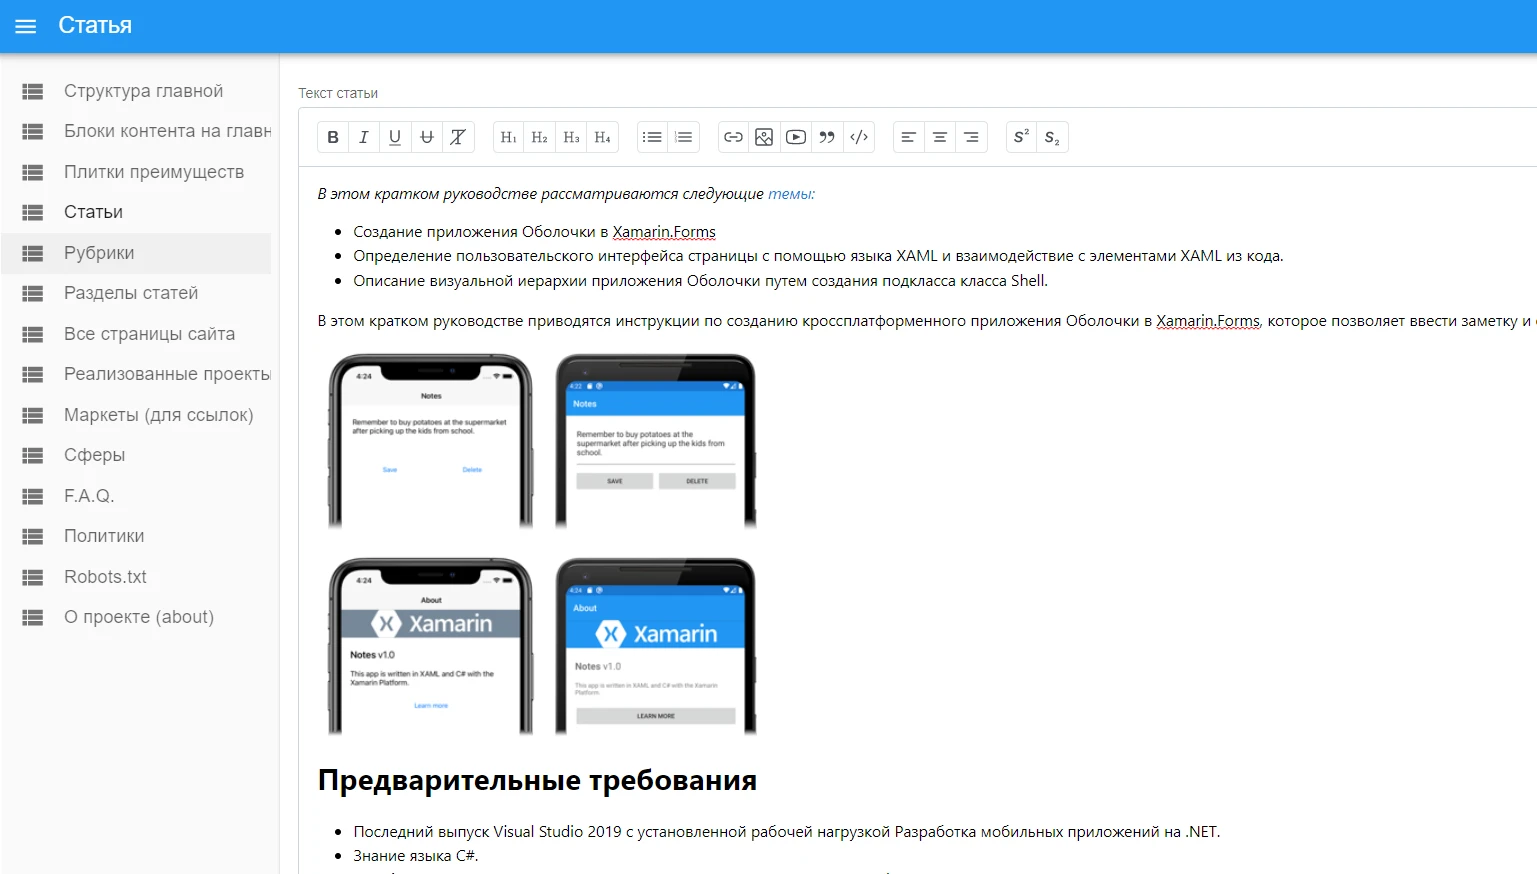
Task: Follow the 'темы' hyperlink in text
Action: pyautogui.click(x=791, y=194)
